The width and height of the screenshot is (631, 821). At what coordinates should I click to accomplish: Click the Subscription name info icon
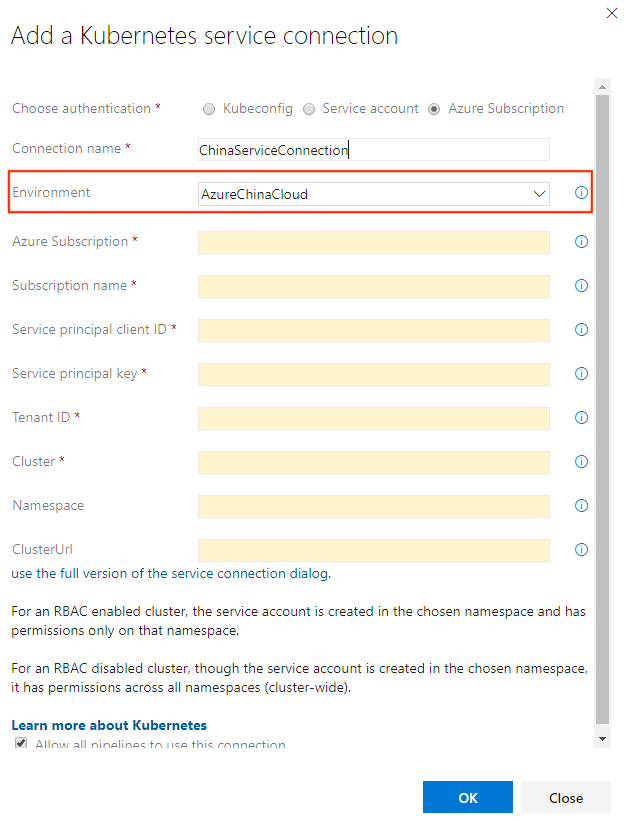pos(581,285)
